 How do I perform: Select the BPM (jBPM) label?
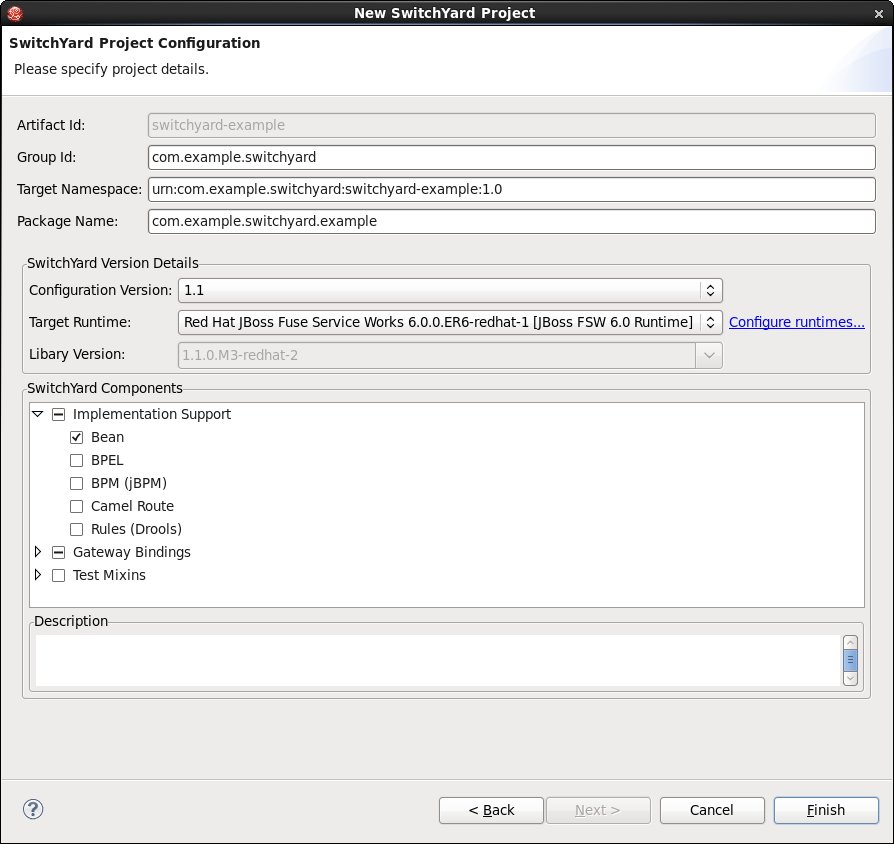[129, 484]
